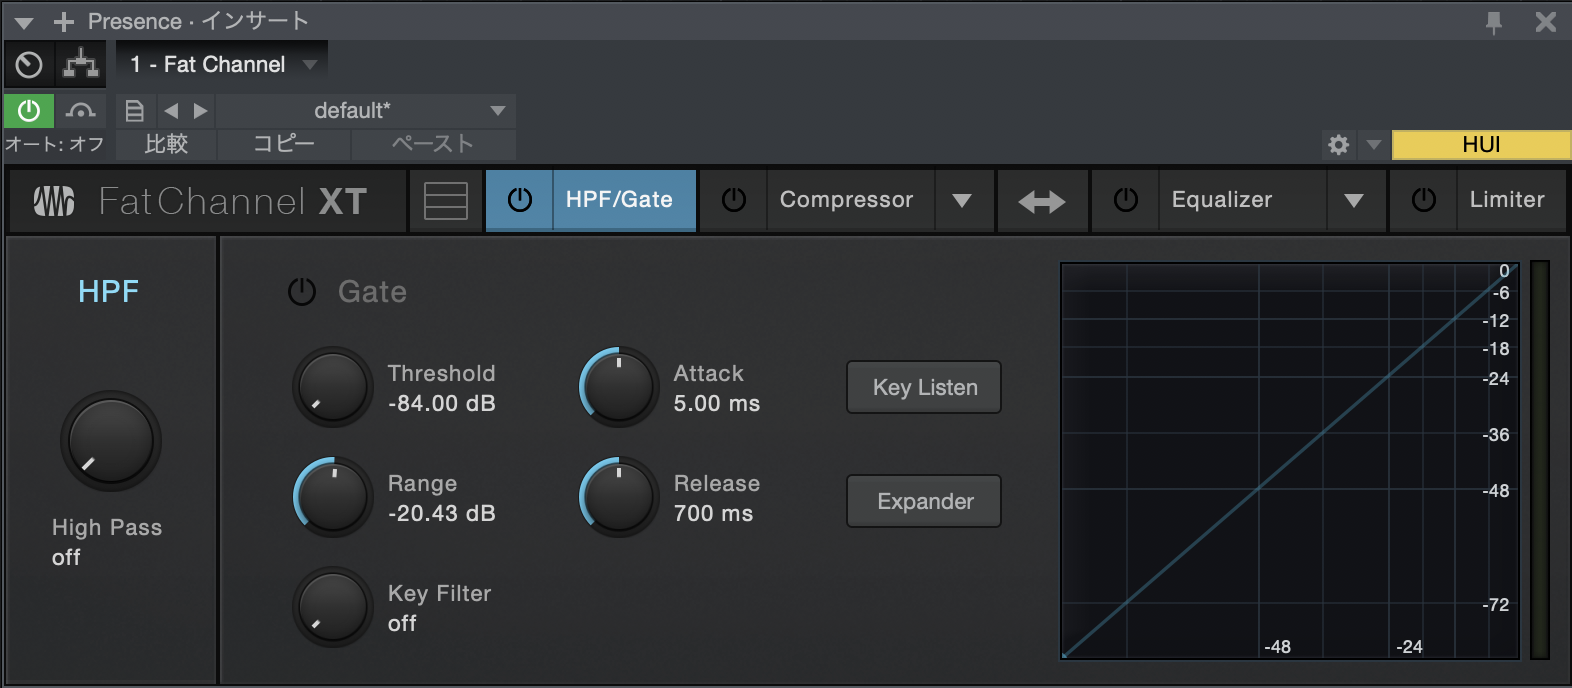Expand the Compressor model dropdown arrow
Viewport: 1572px width, 688px height.
tap(962, 201)
